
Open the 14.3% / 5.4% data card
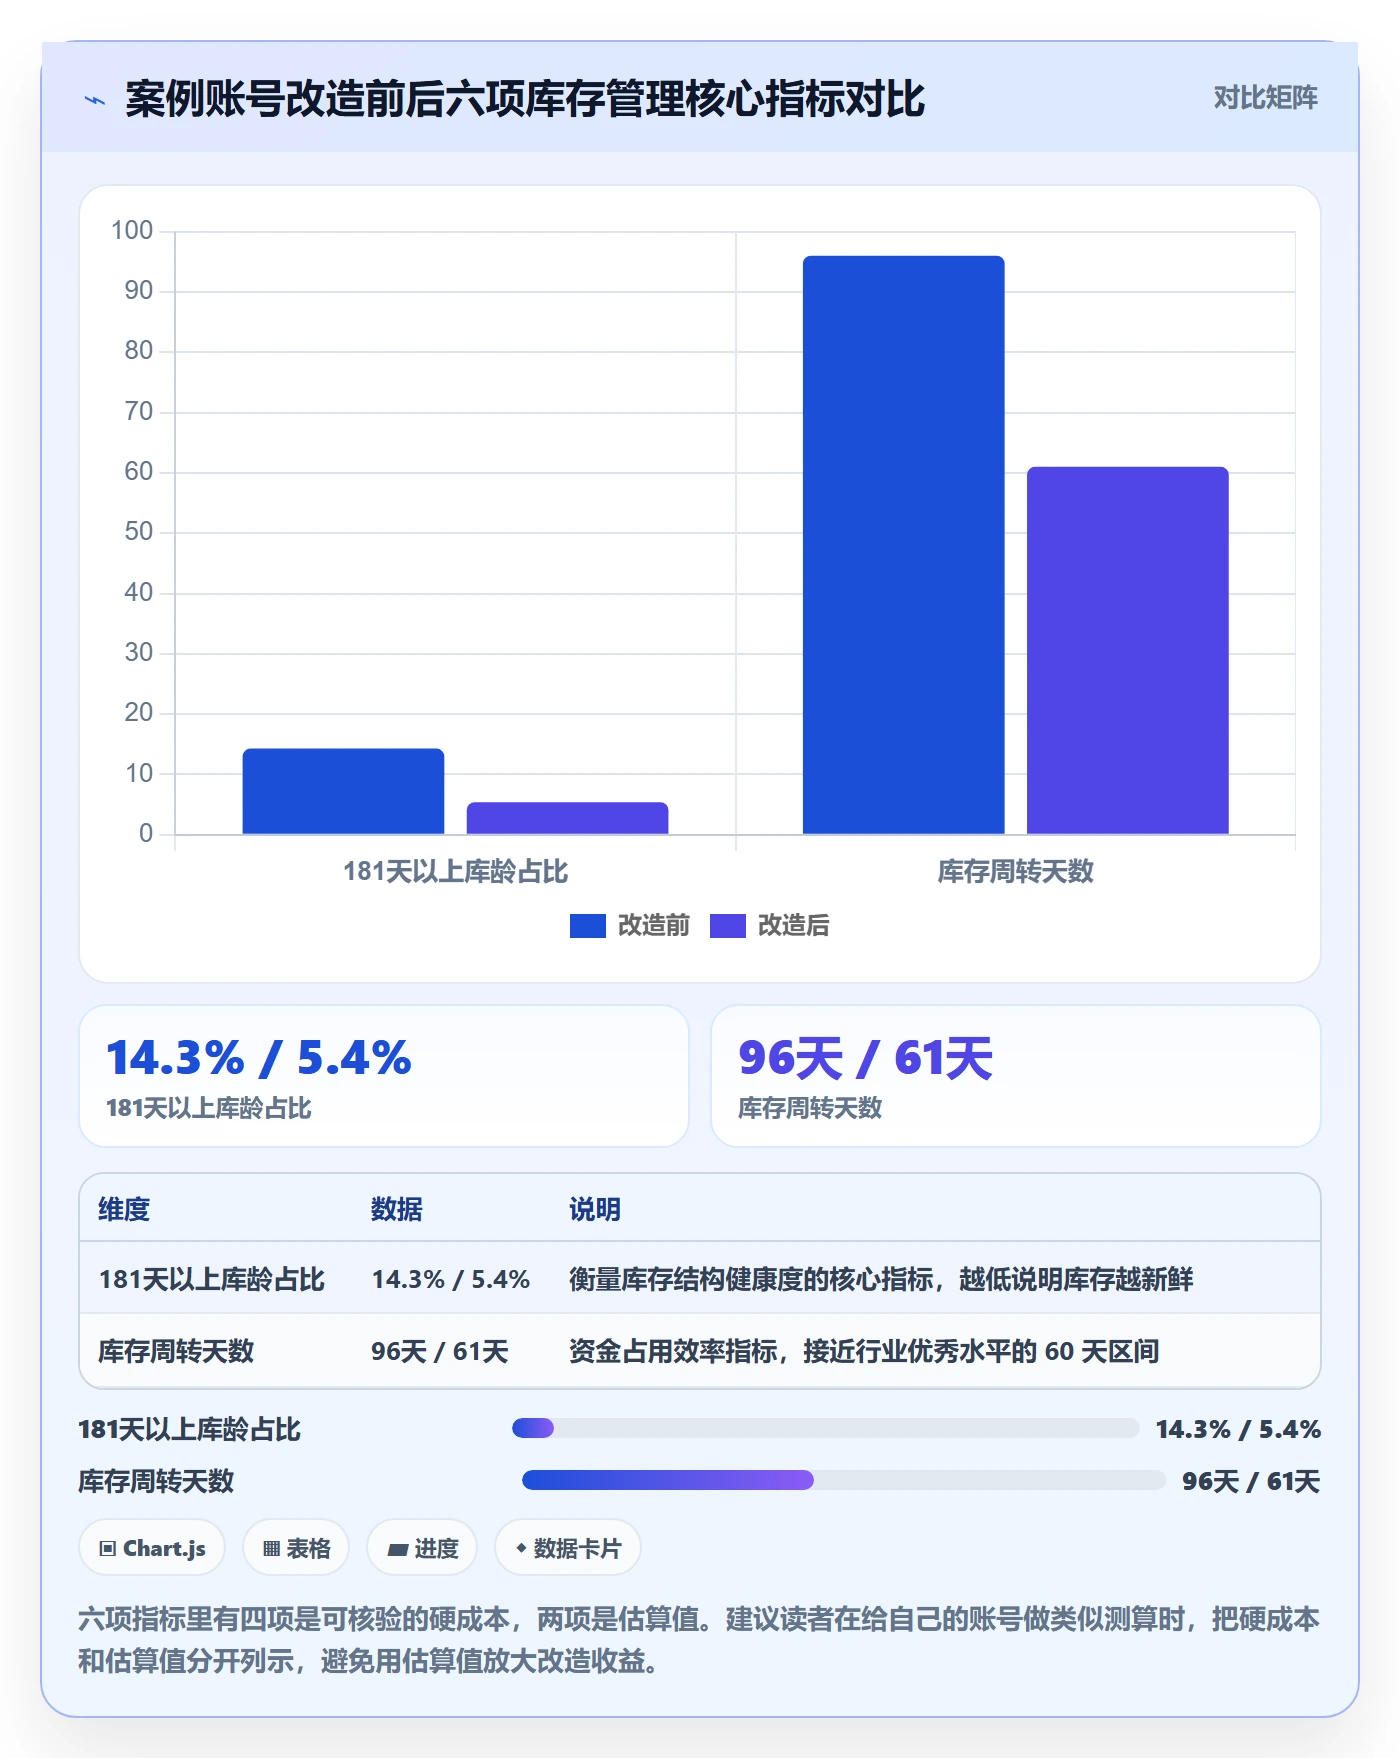pyautogui.click(x=384, y=1076)
